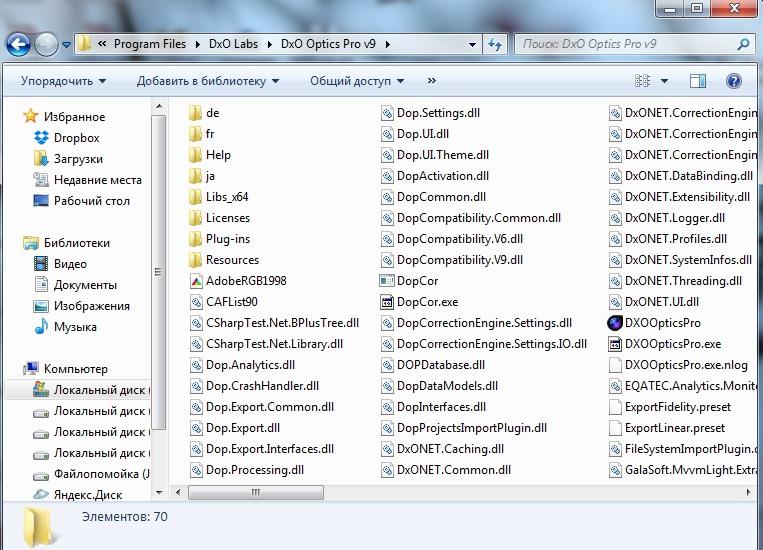Image resolution: width=763 pixels, height=550 pixels.
Task: Click the Избранное star icon
Action: (x=30, y=116)
